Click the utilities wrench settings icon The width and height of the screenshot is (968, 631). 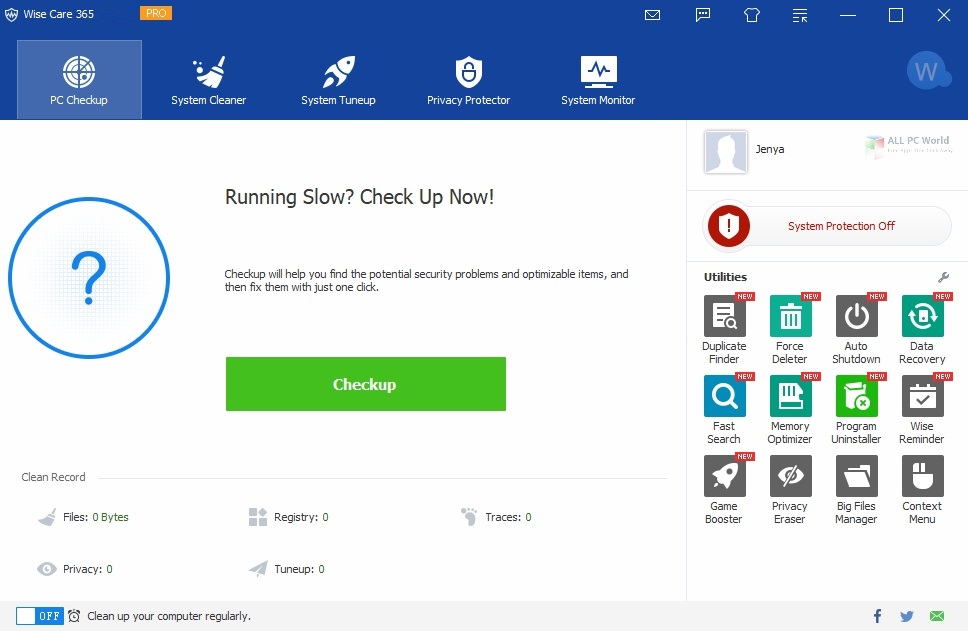tap(943, 277)
